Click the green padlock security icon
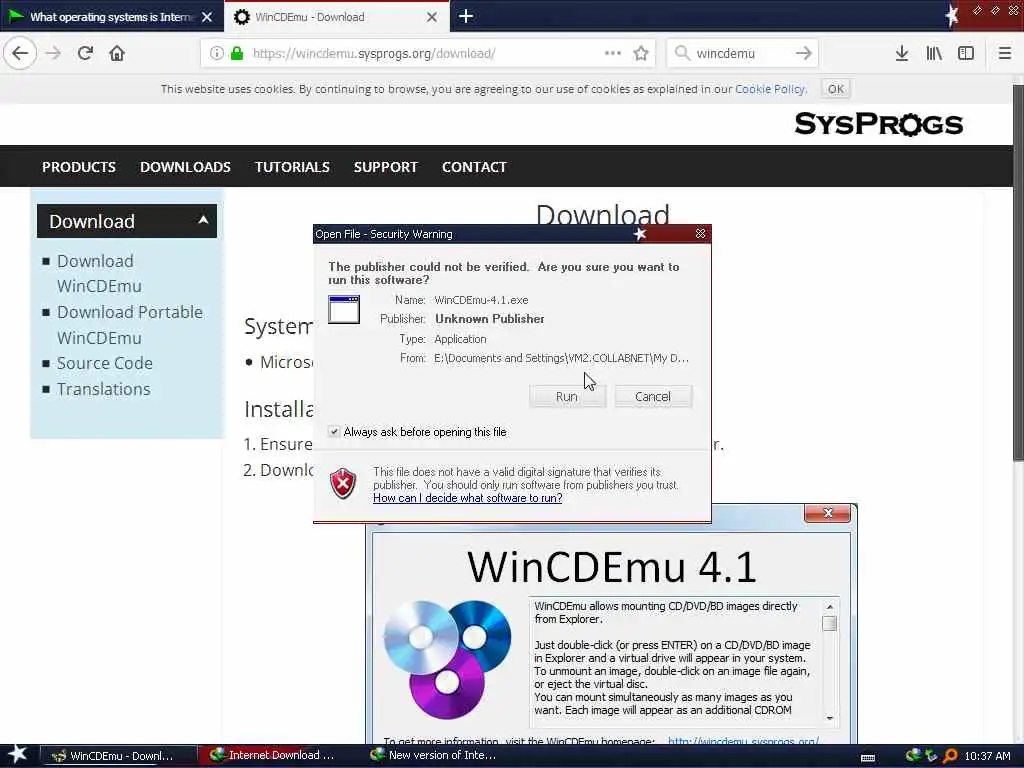The height and width of the screenshot is (768, 1024). [x=237, y=53]
